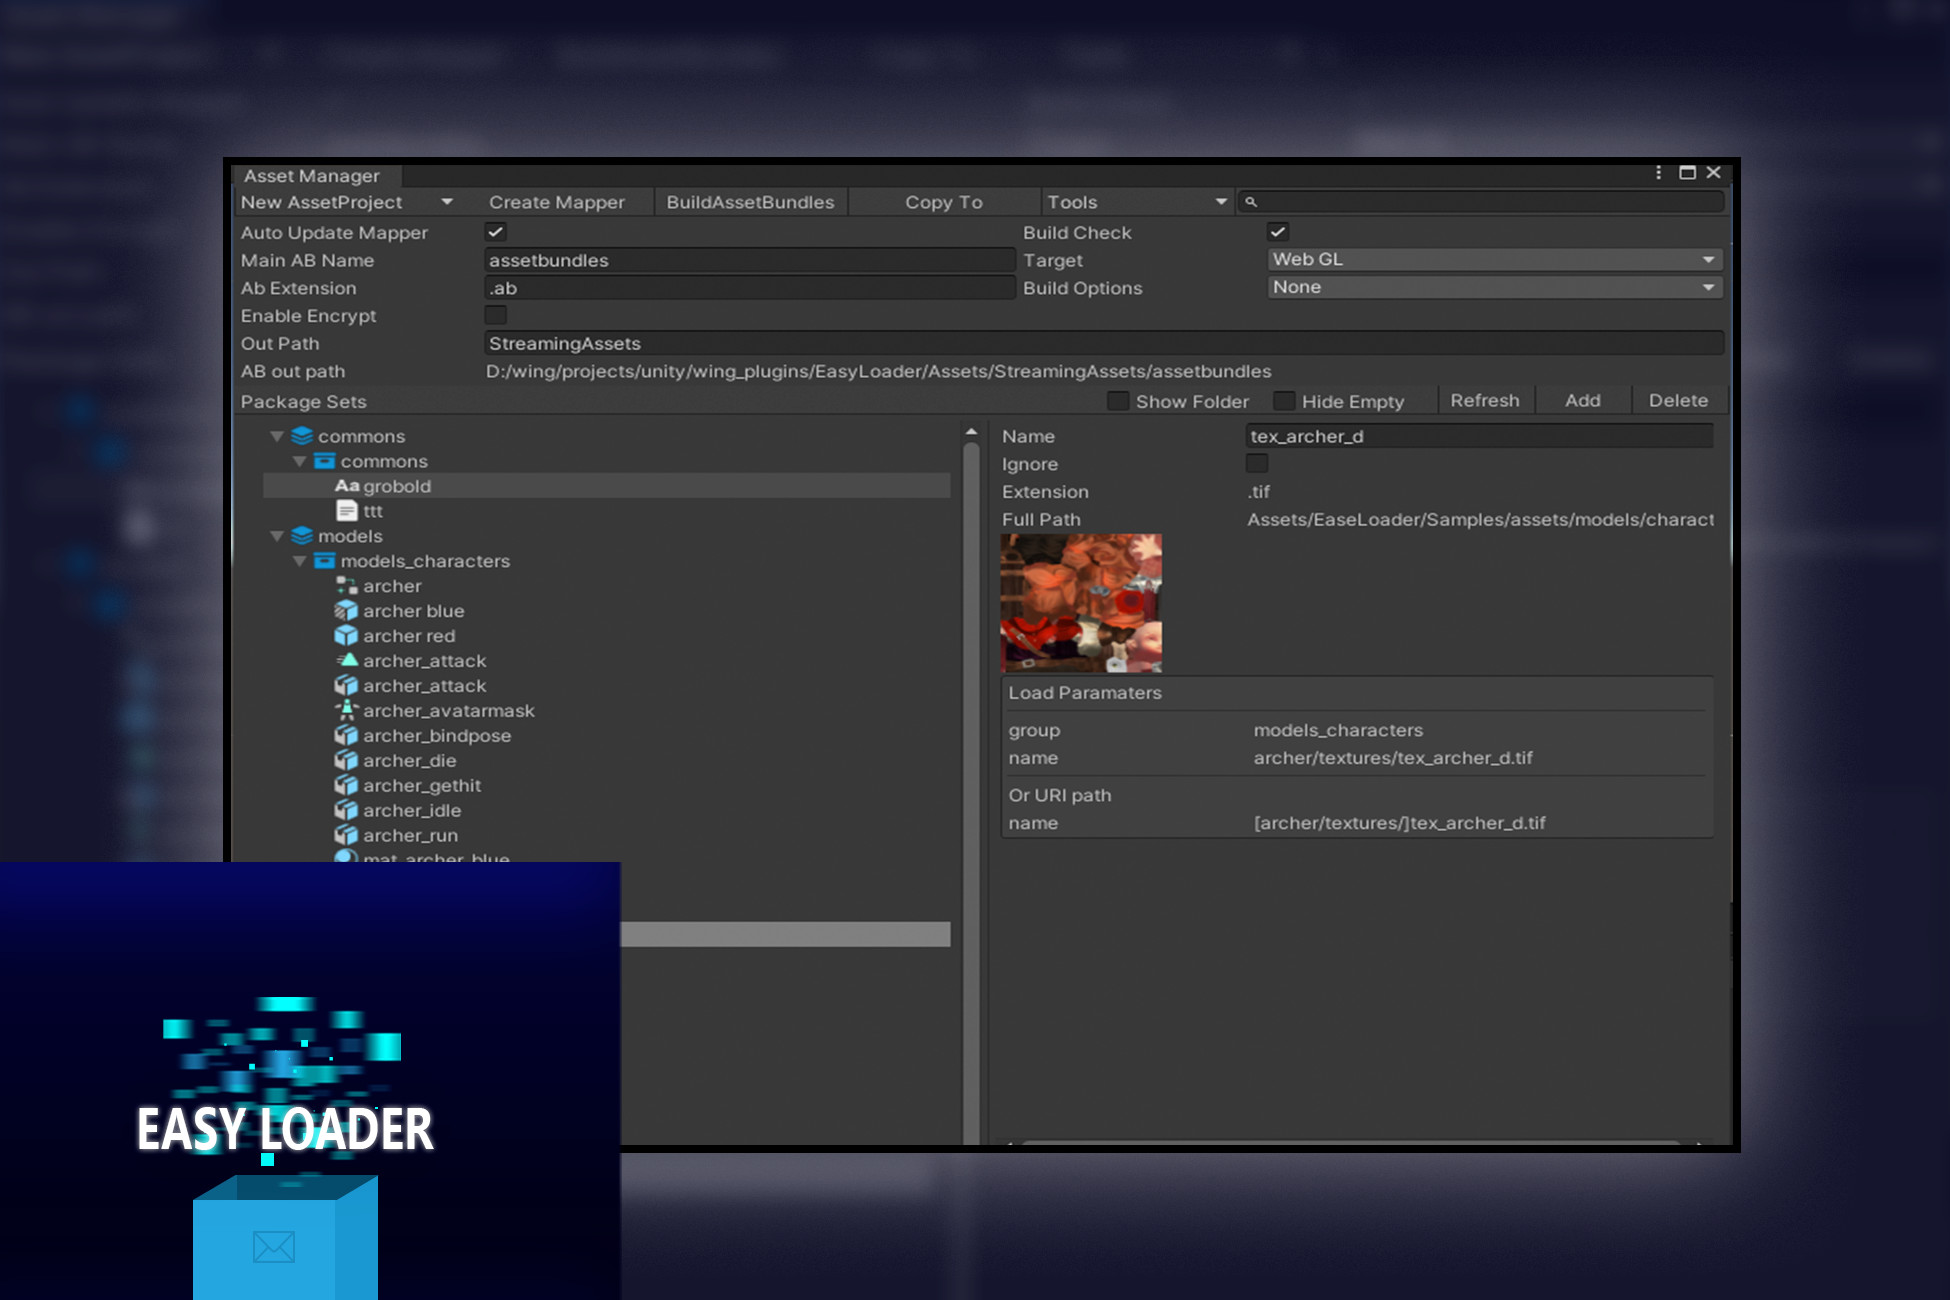The image size is (1950, 1300).
Task: Open the New AssetProject menu
Action: point(344,201)
